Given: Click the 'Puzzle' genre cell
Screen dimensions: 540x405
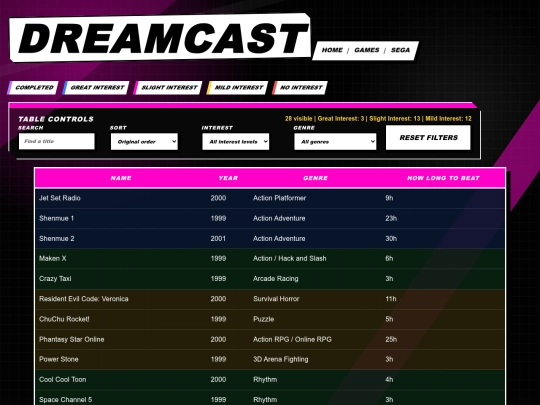Looking at the screenshot, I should tap(263, 319).
